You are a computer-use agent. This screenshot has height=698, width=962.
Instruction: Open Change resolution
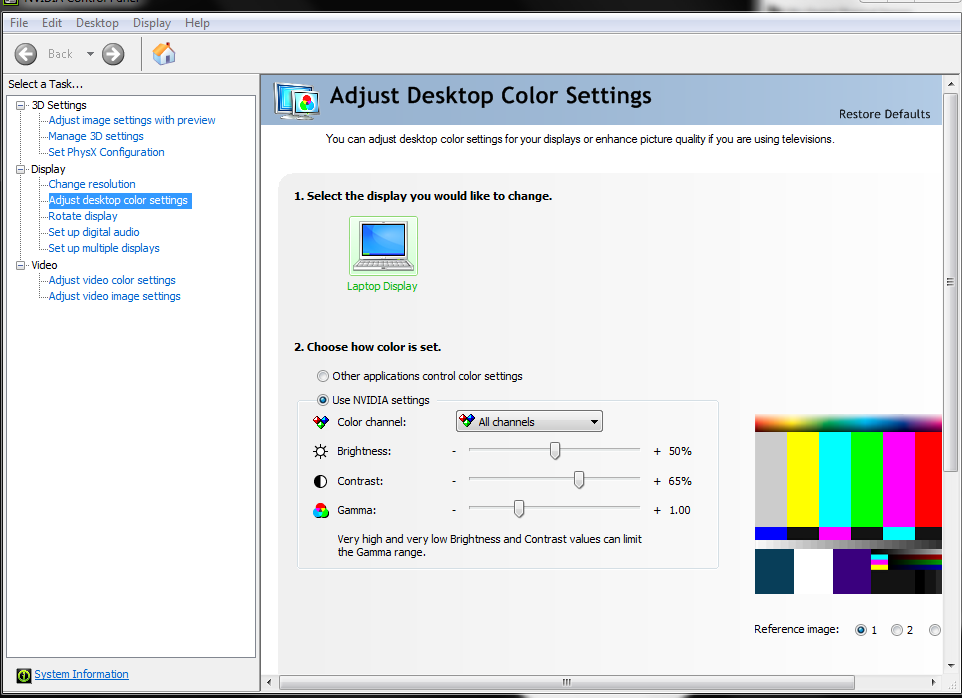(x=92, y=184)
